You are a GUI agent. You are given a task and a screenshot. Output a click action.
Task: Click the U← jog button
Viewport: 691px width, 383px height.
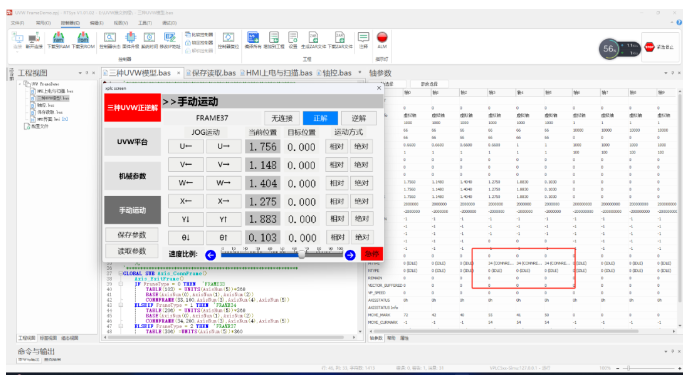point(186,146)
